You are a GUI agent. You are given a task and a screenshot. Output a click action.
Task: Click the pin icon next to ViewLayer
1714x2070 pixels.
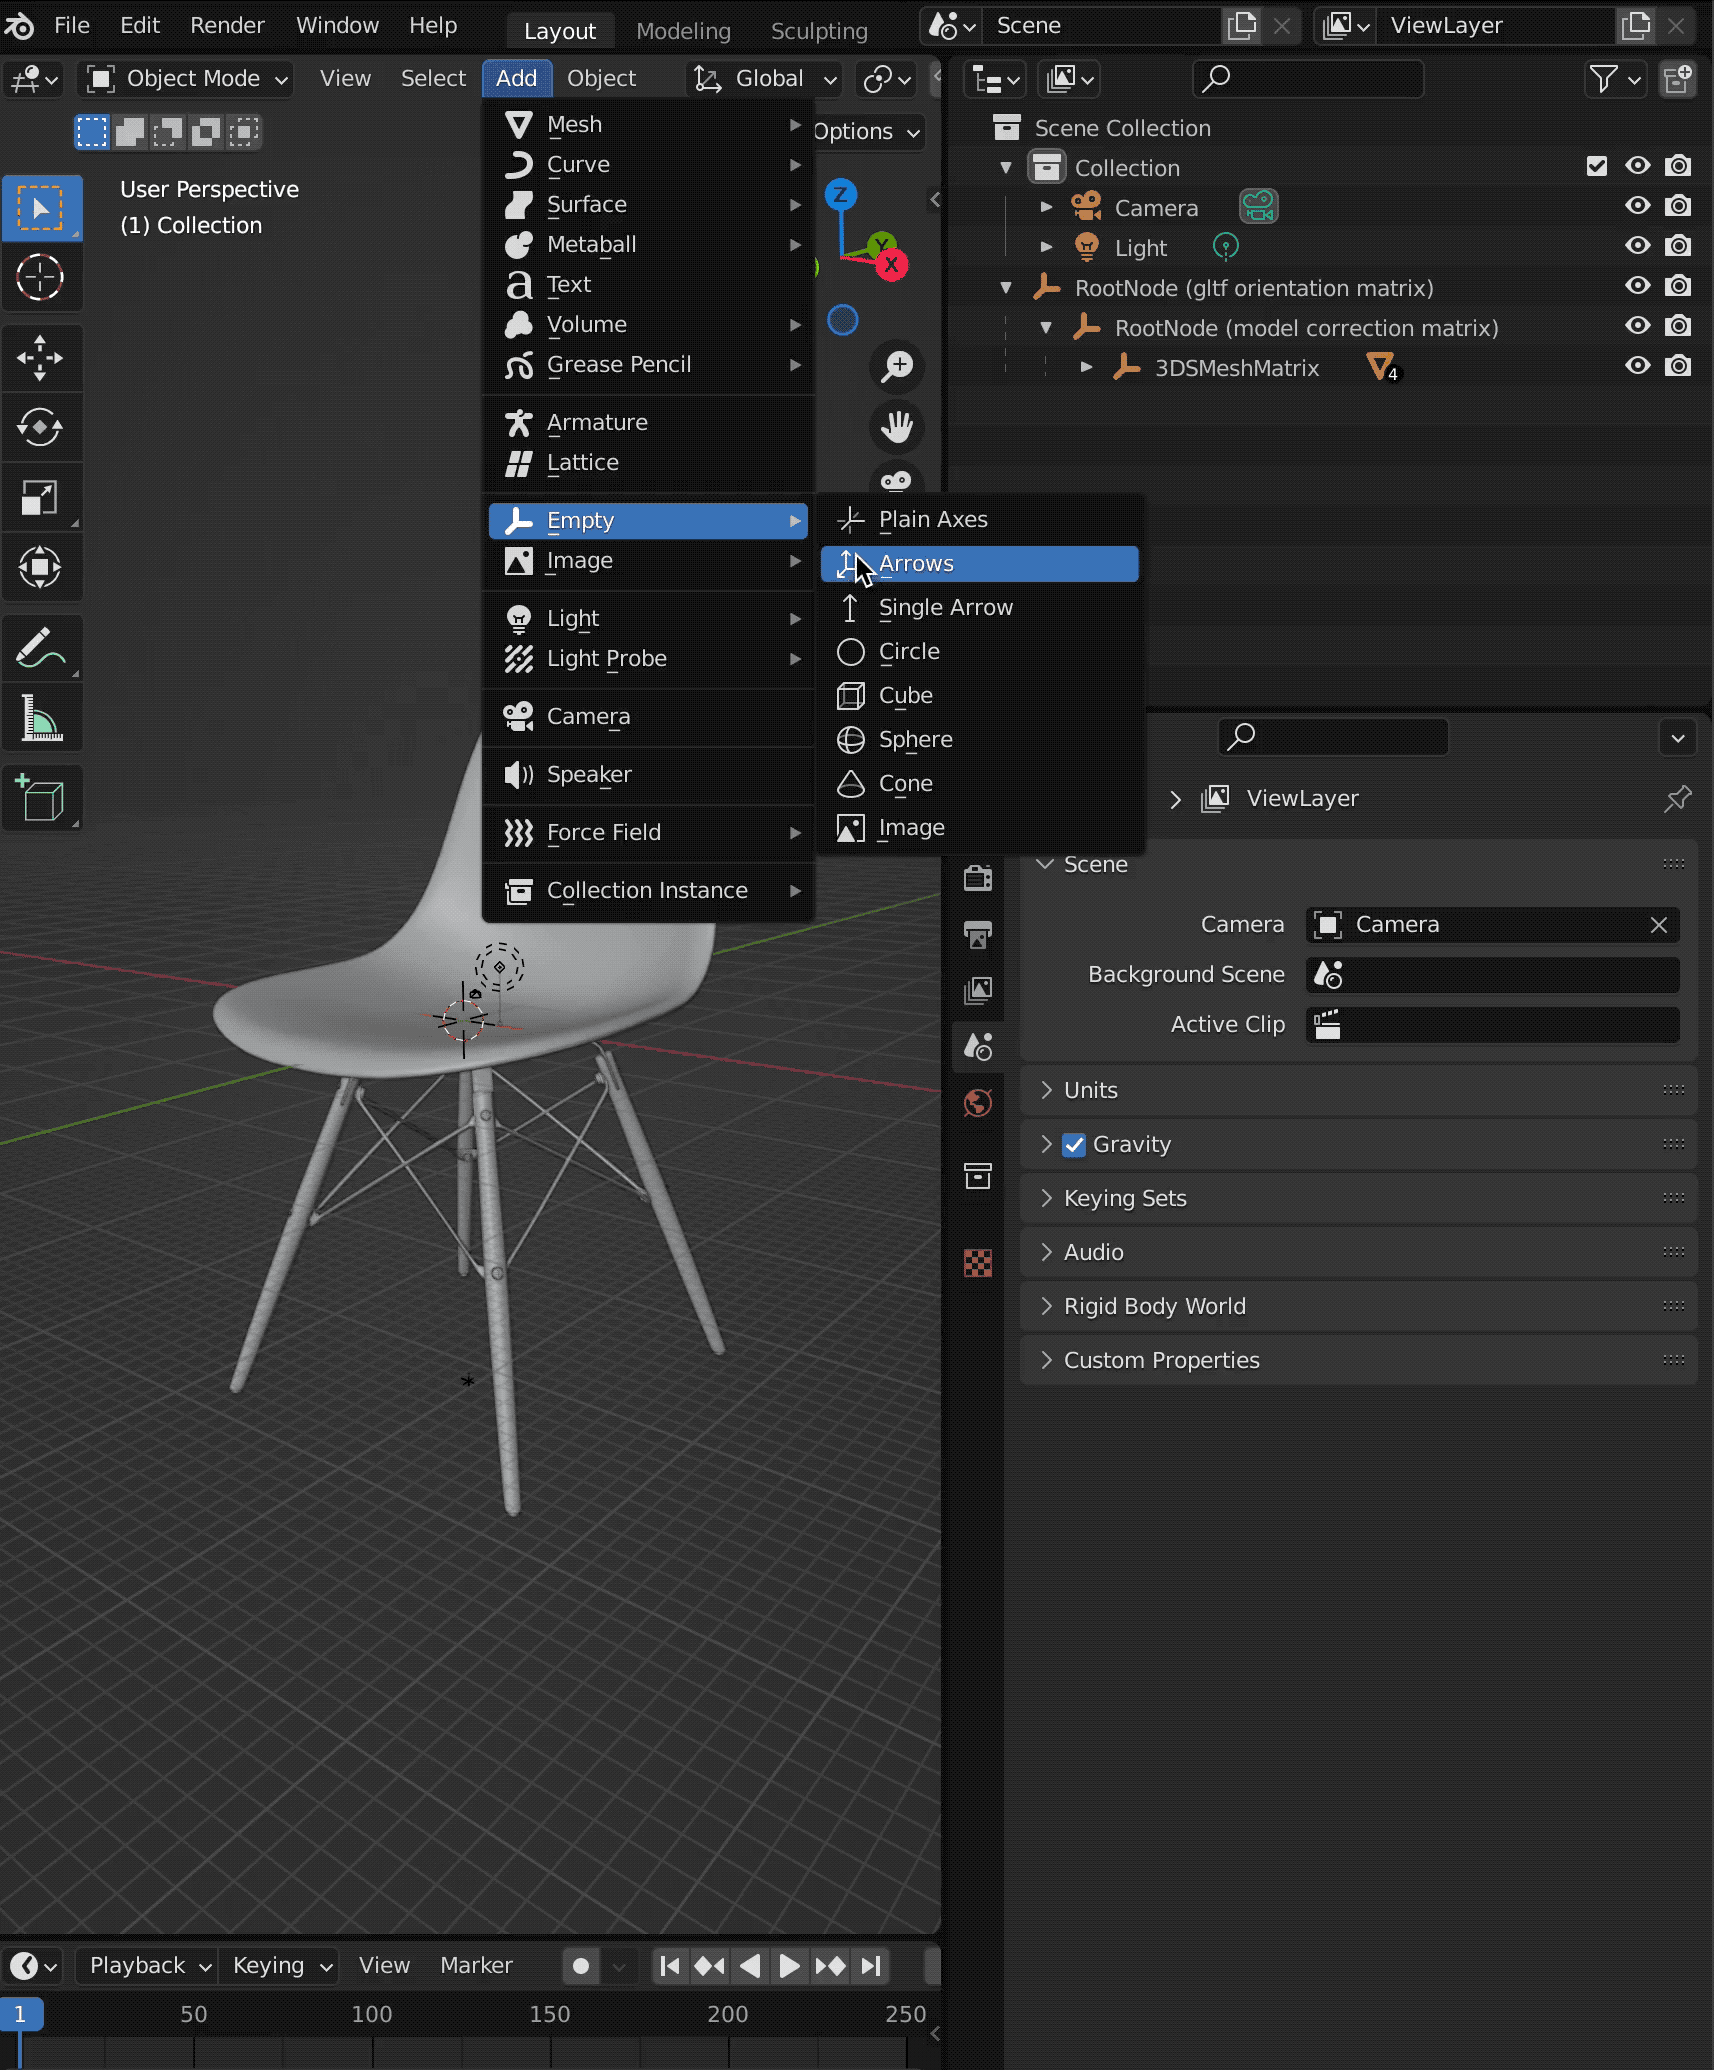(x=1677, y=798)
